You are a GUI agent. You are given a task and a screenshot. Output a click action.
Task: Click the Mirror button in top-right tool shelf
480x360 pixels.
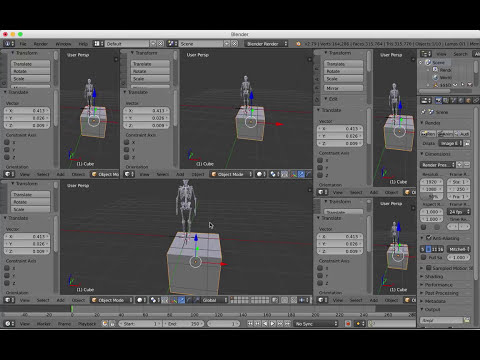click(343, 88)
